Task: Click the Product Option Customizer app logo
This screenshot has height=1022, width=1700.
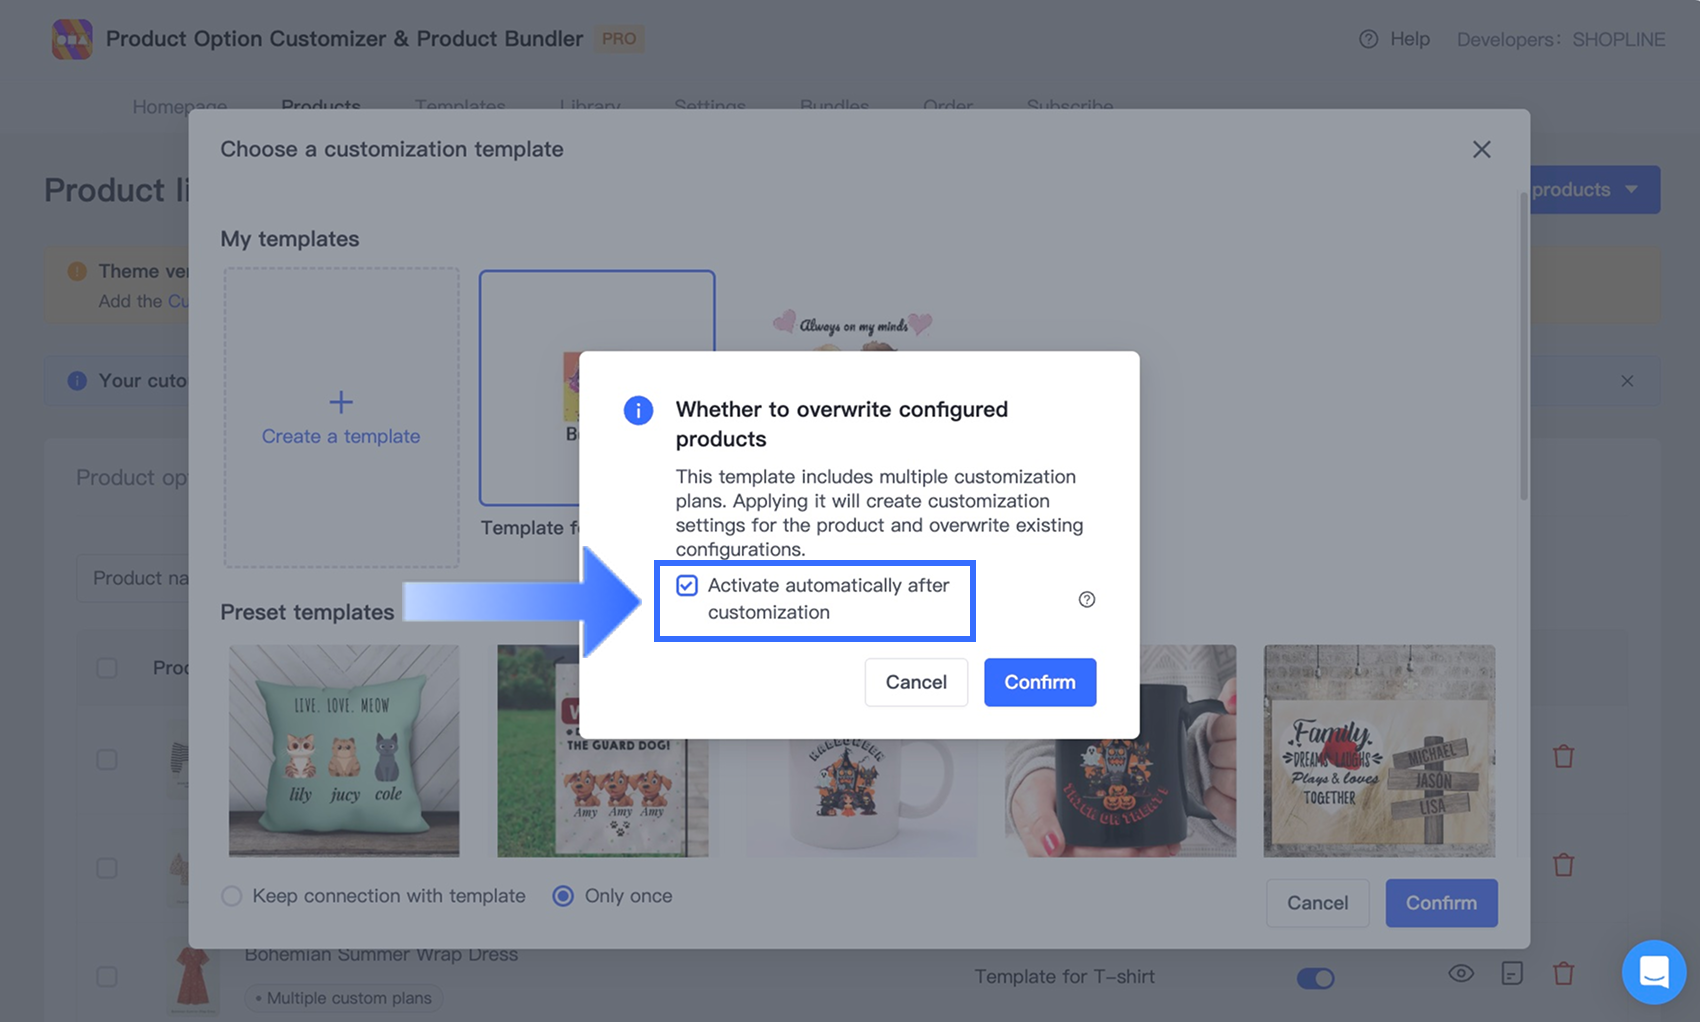Action: pos(72,39)
